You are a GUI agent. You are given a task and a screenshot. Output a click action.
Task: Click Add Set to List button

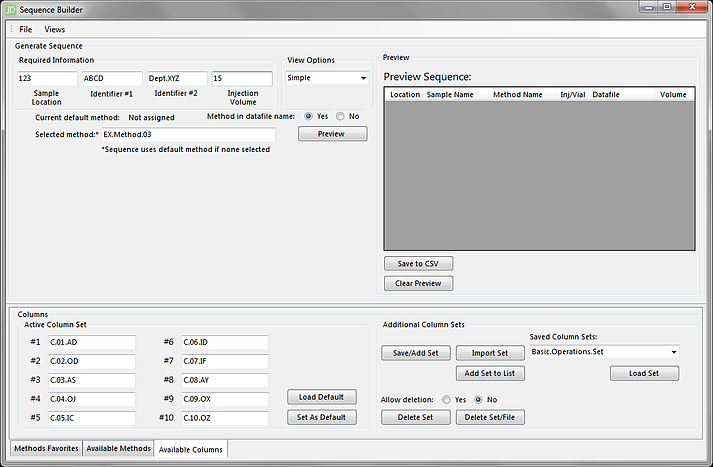point(490,373)
